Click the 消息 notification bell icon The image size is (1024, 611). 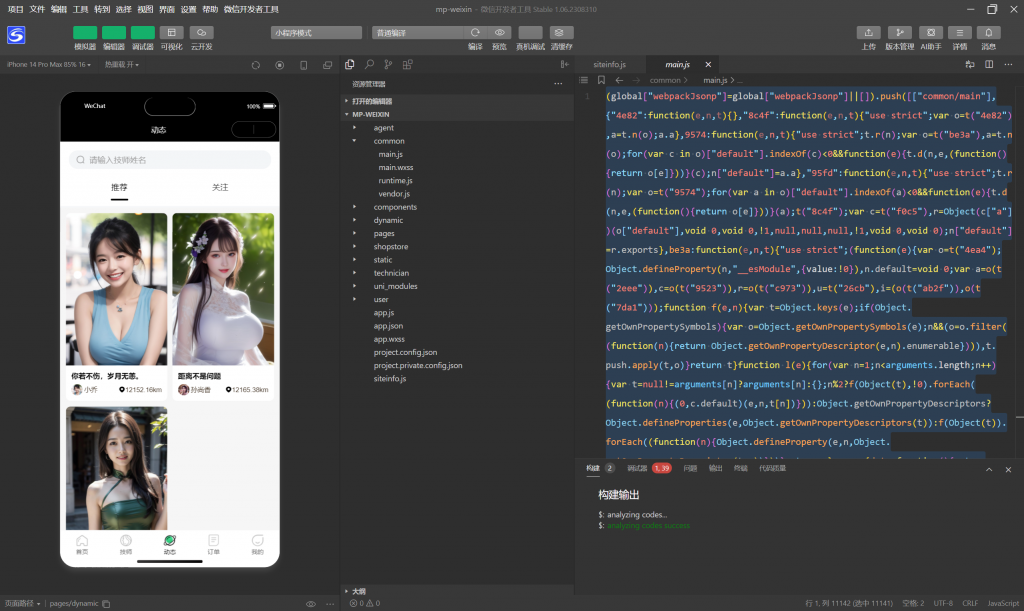[x=988, y=33]
